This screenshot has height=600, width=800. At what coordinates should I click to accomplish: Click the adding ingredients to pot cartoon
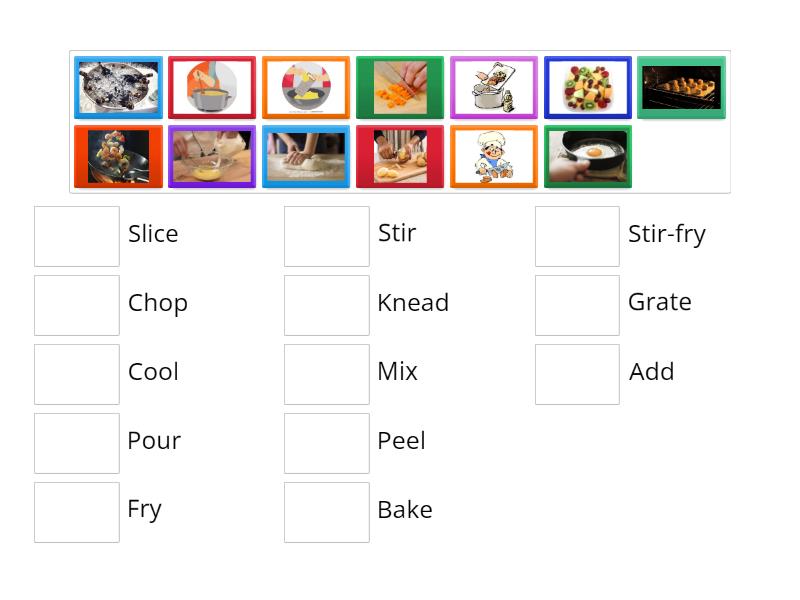coord(493,87)
